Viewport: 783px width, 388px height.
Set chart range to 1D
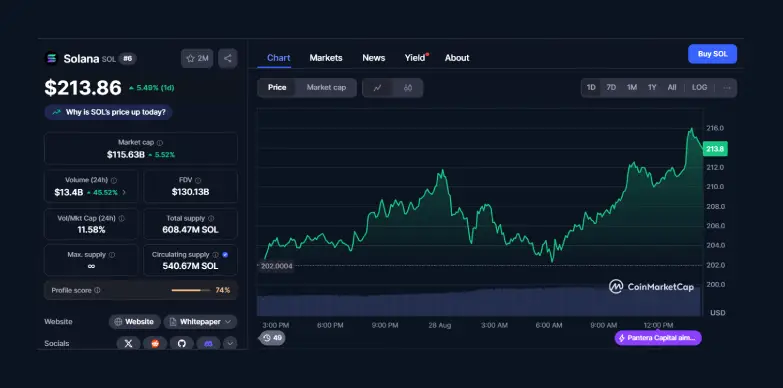(591, 87)
